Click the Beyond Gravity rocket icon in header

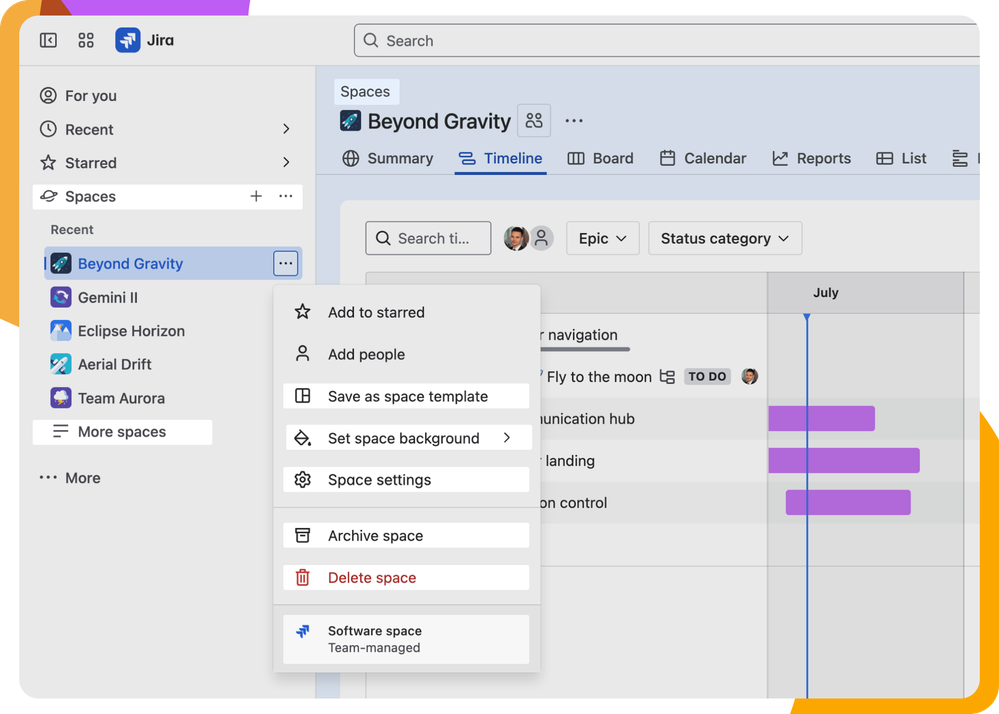pos(350,120)
